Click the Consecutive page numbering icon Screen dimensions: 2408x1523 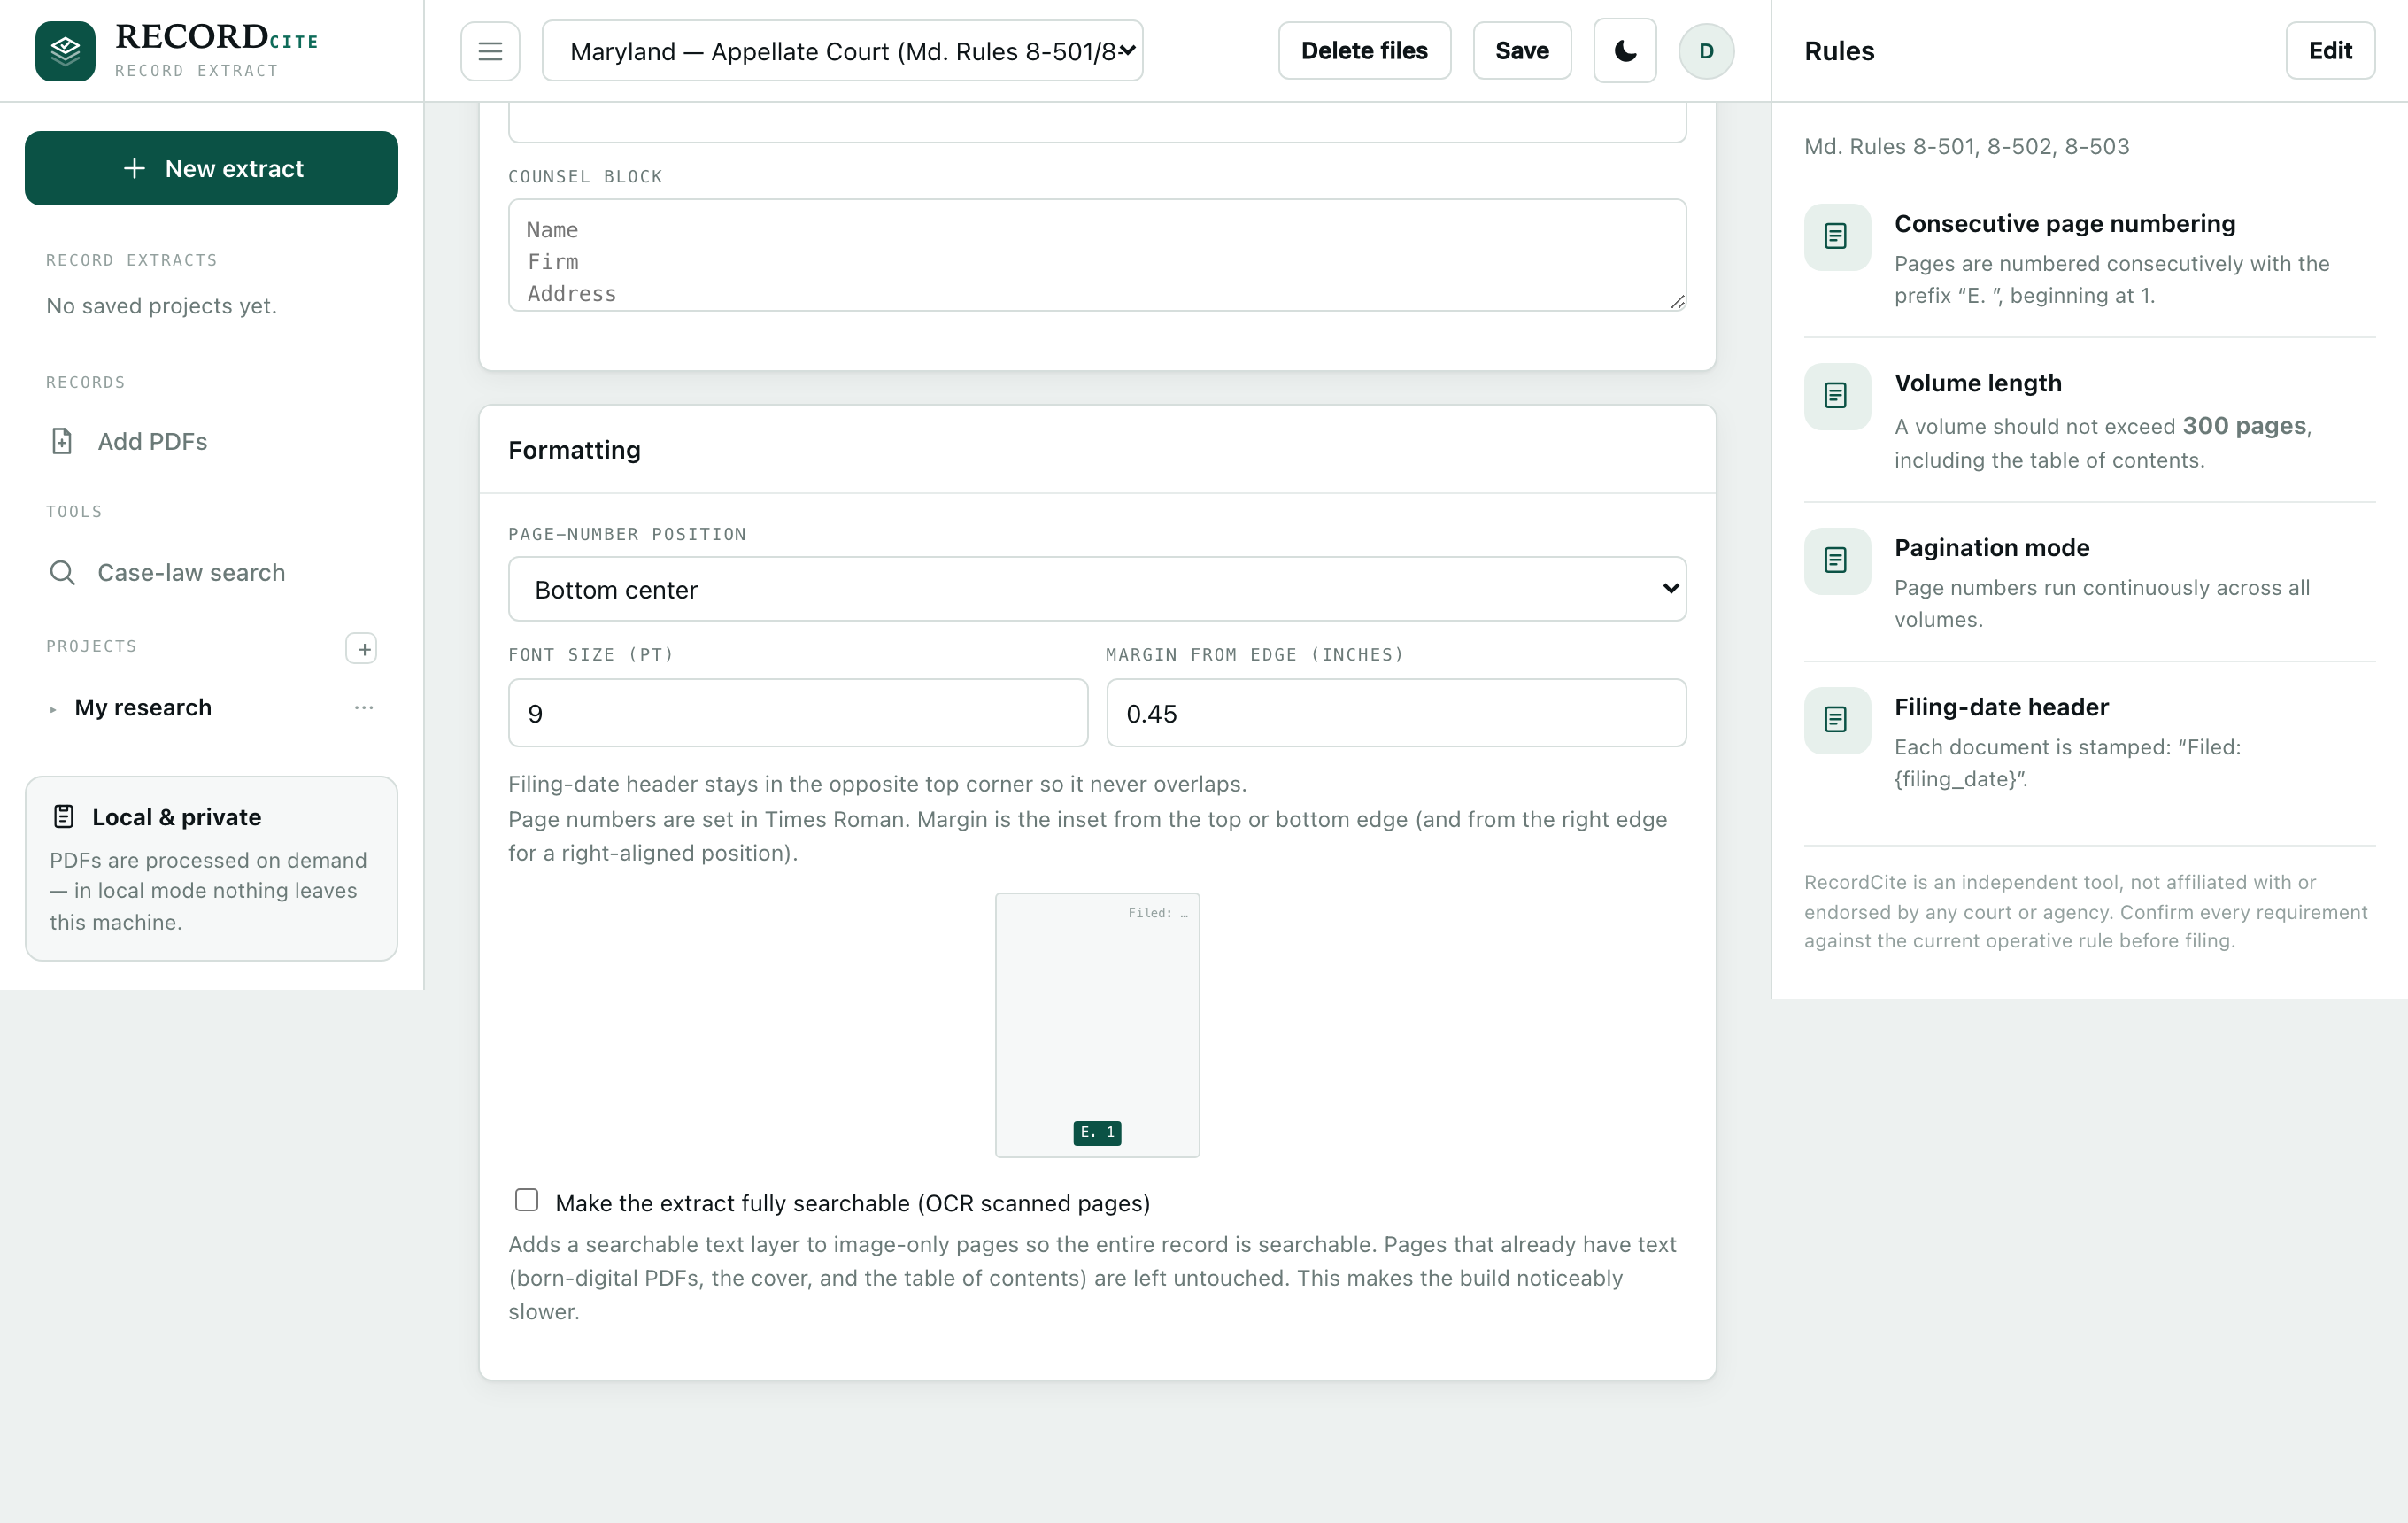click(x=1837, y=237)
